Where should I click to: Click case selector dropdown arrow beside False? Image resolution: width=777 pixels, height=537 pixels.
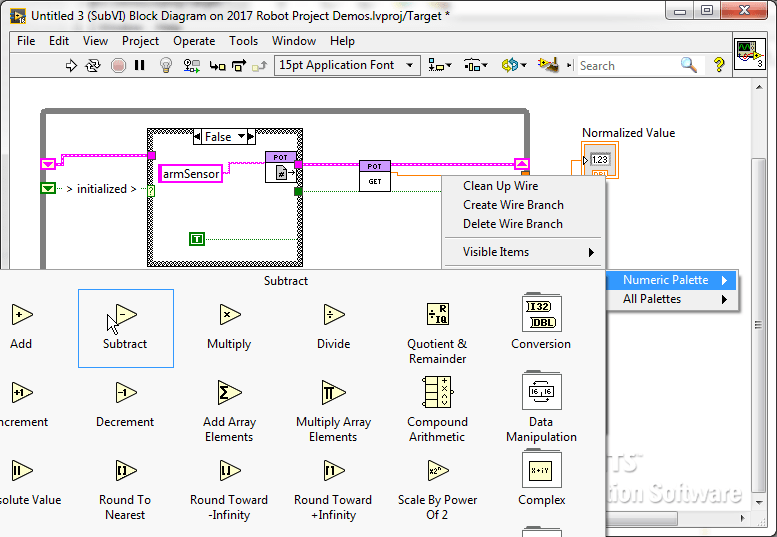[241, 136]
